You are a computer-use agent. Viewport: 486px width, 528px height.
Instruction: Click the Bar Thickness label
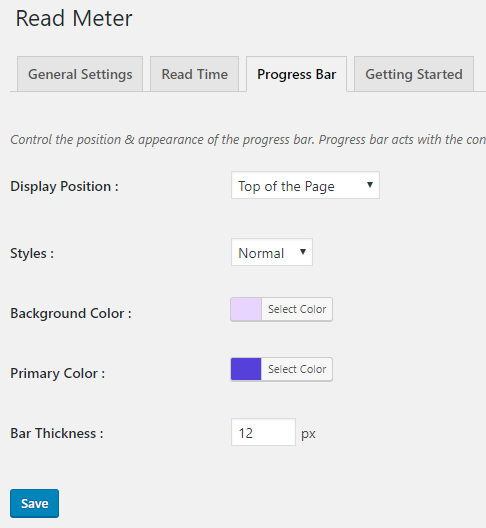pos(57,433)
